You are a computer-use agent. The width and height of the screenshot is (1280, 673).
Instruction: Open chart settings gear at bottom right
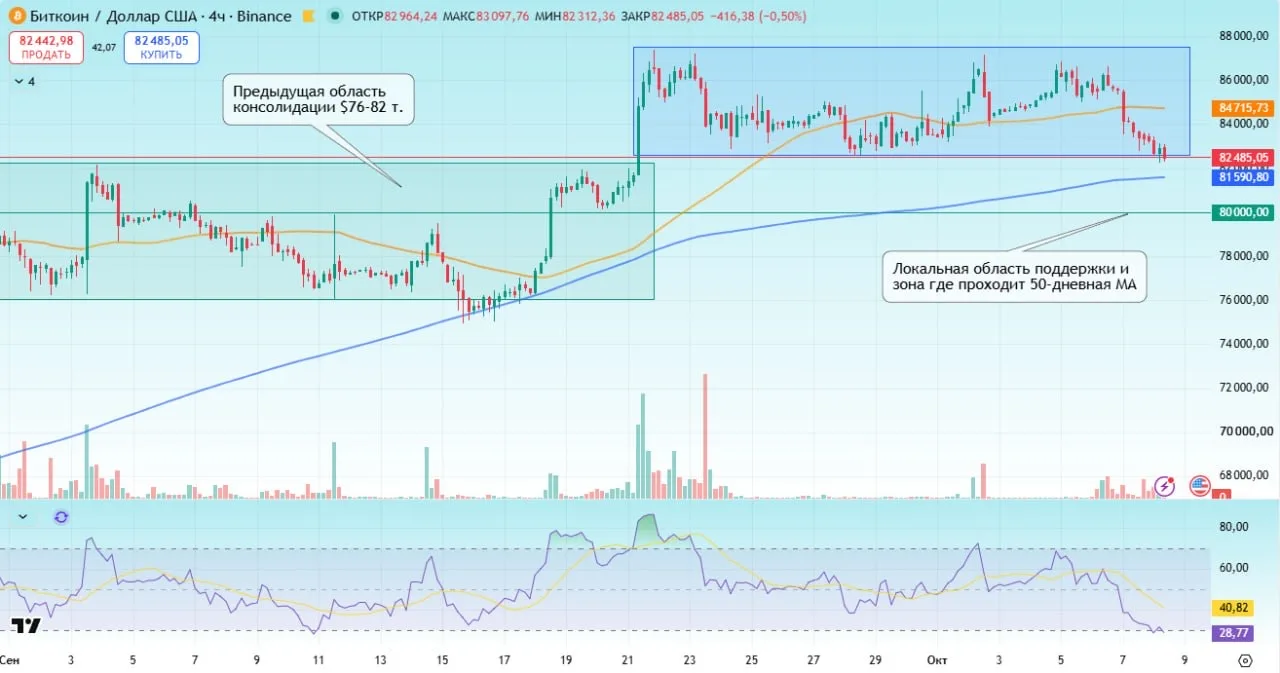[1245, 660]
